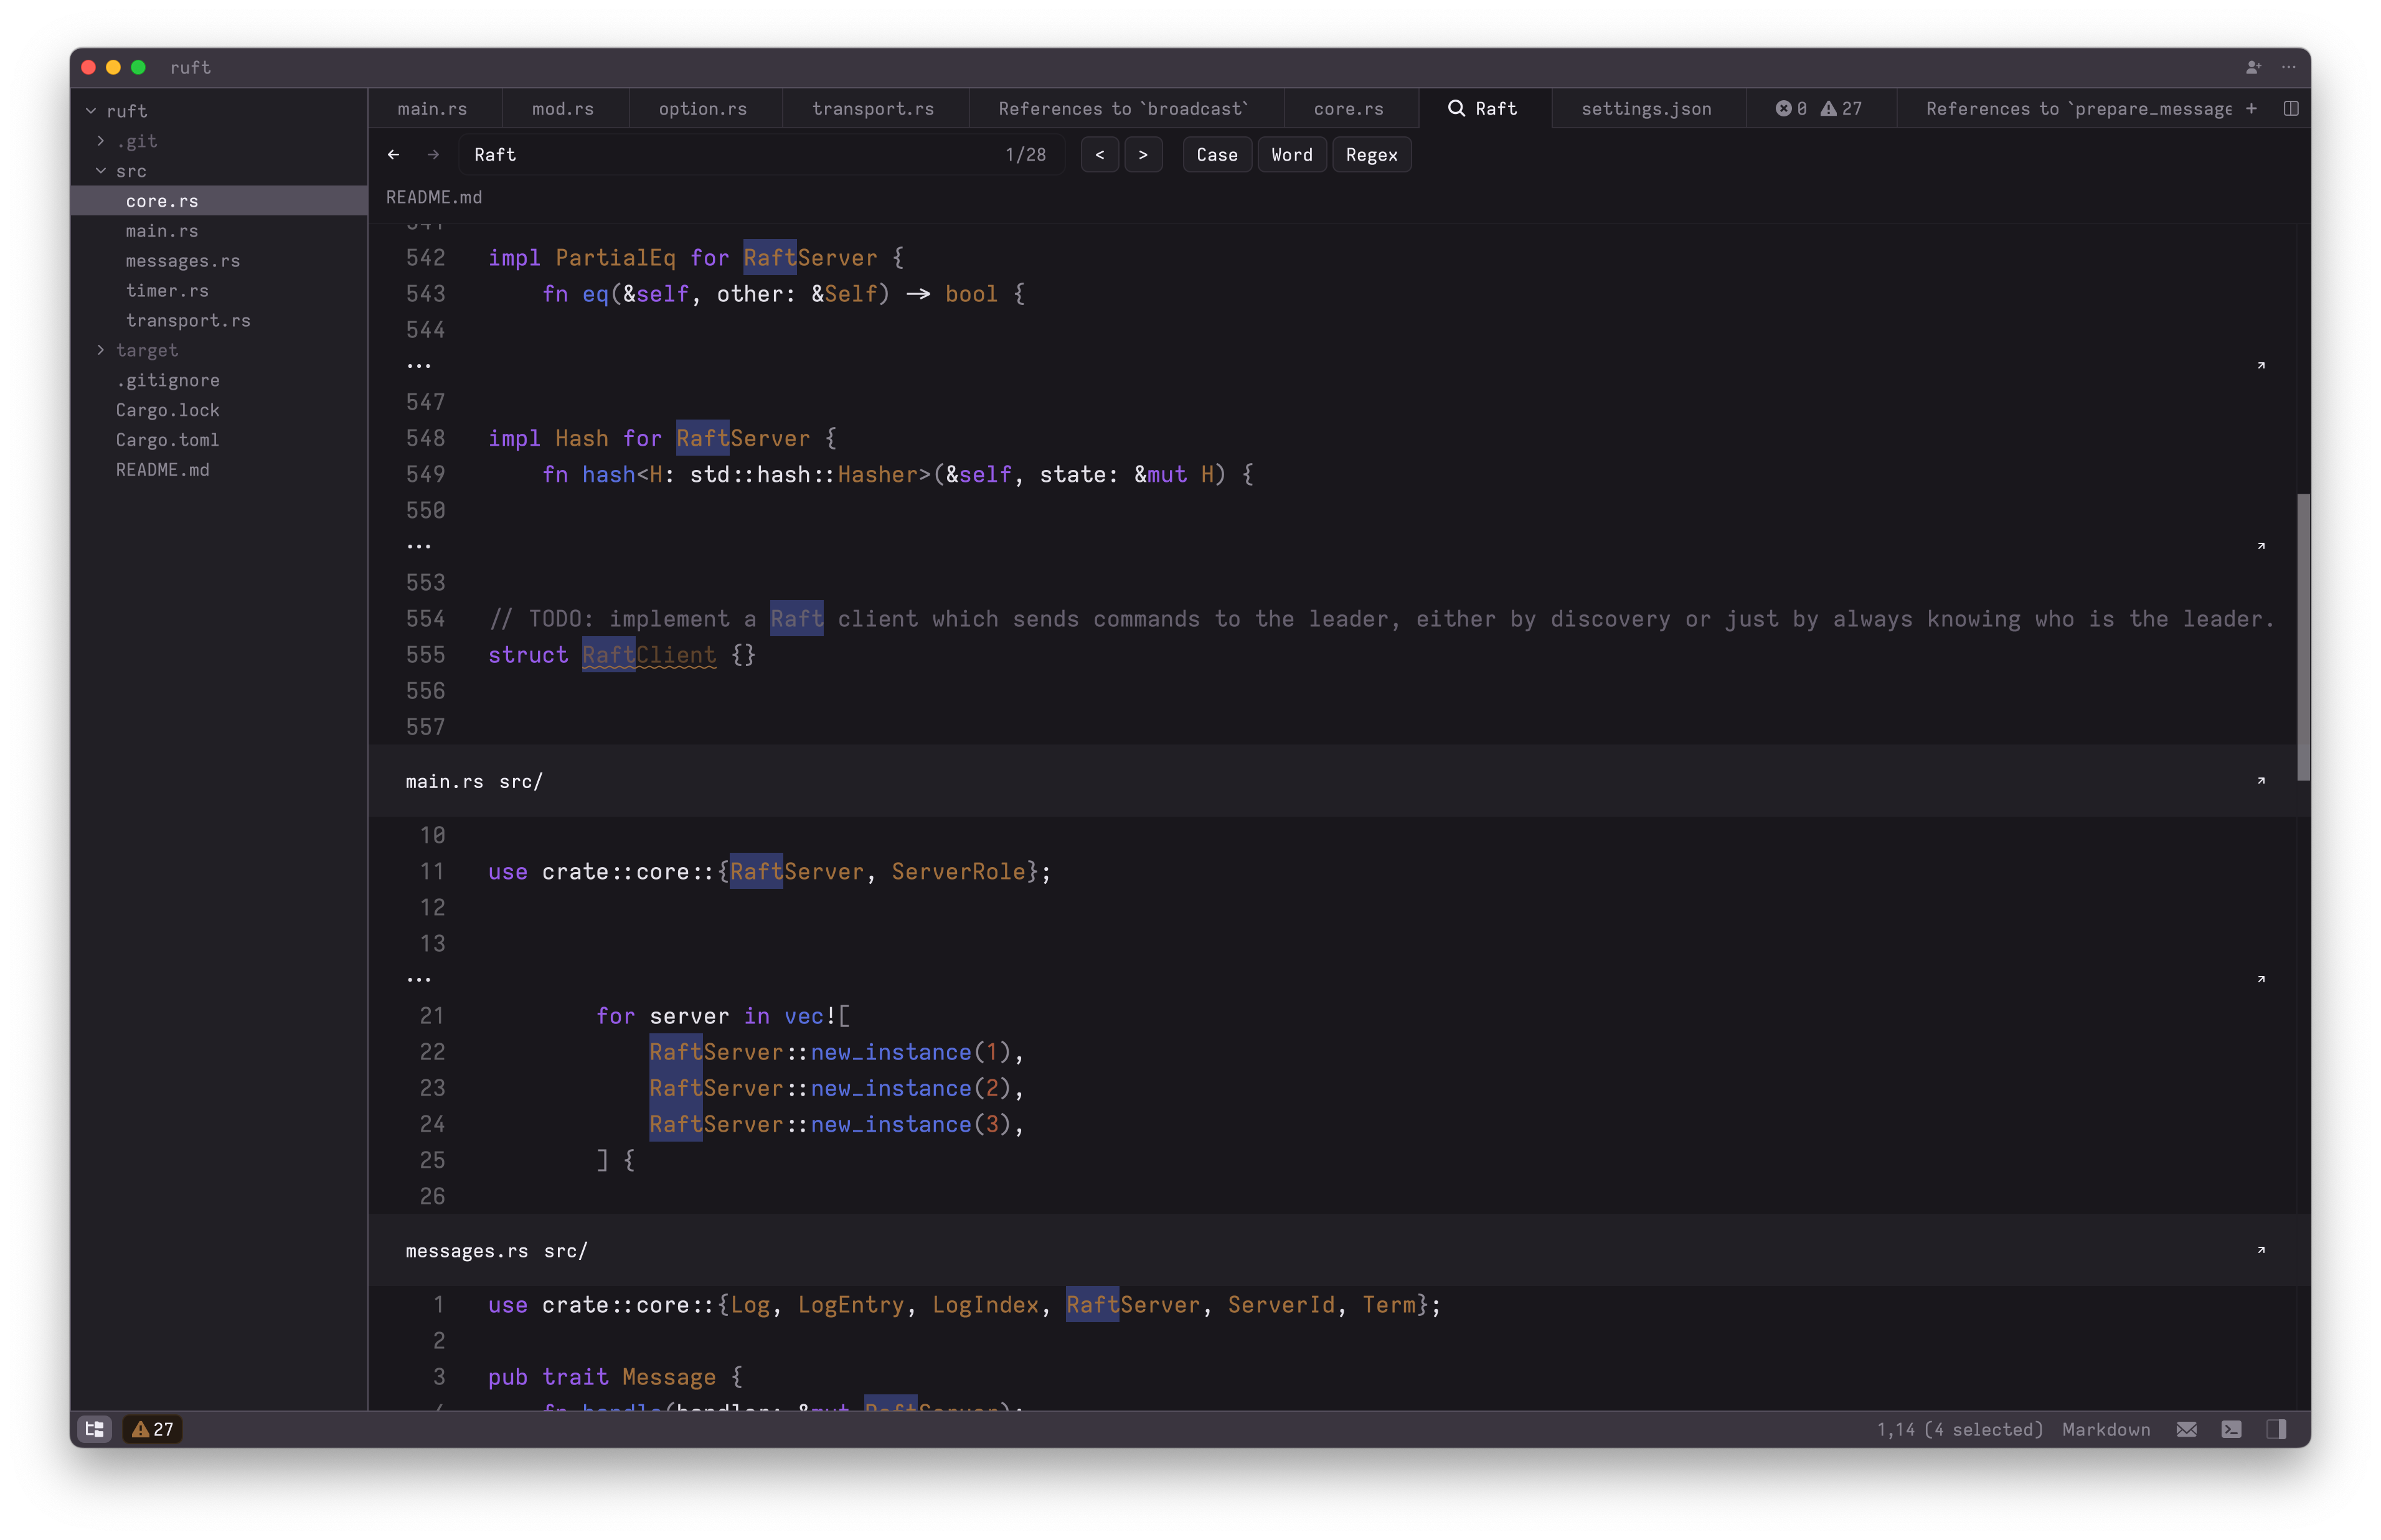Click the 1/28 match counter
The width and height of the screenshot is (2381, 1540).
click(x=1025, y=155)
